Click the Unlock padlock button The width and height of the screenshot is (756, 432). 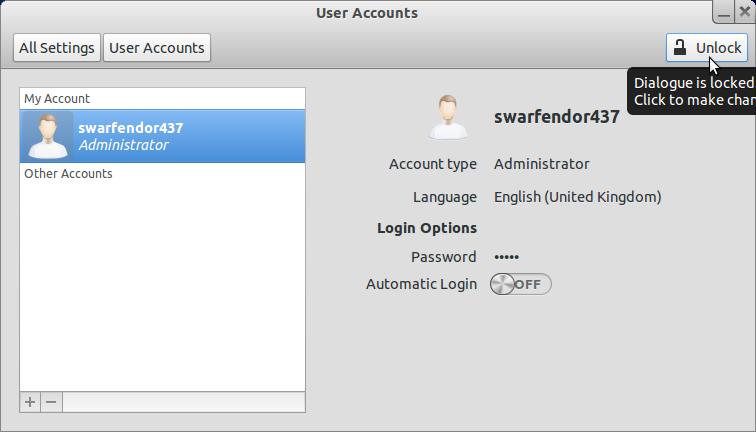(707, 47)
